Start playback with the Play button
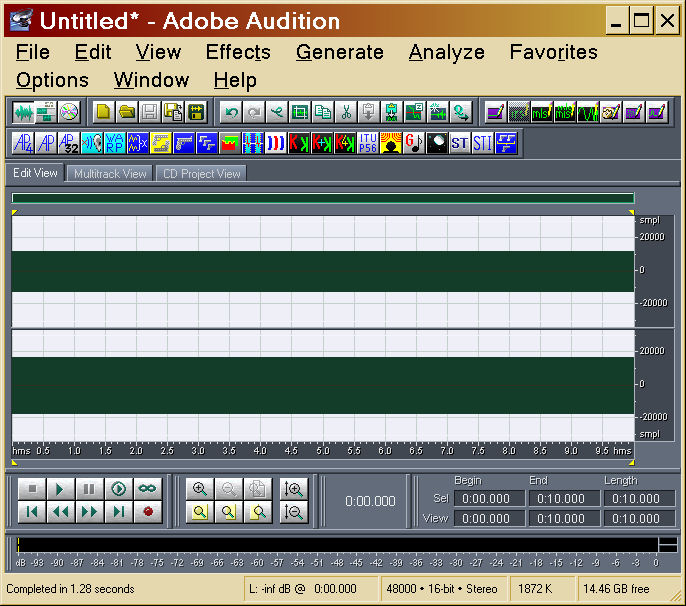Image resolution: width=686 pixels, height=606 pixels. pos(61,489)
